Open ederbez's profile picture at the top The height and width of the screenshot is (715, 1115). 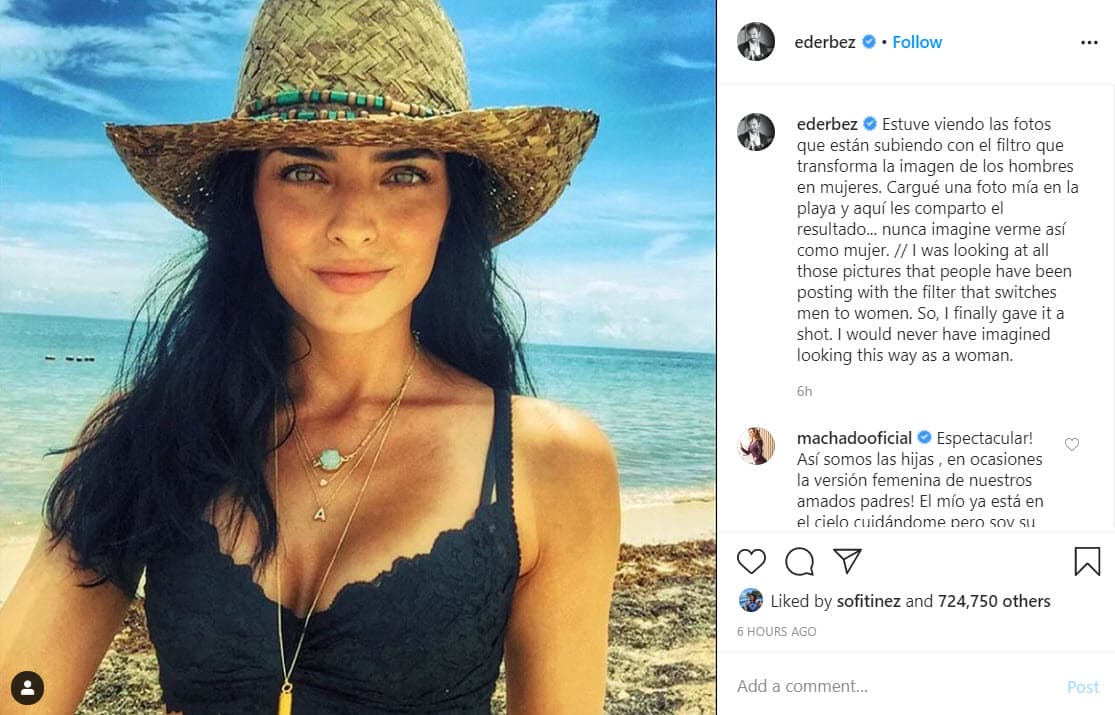point(756,42)
